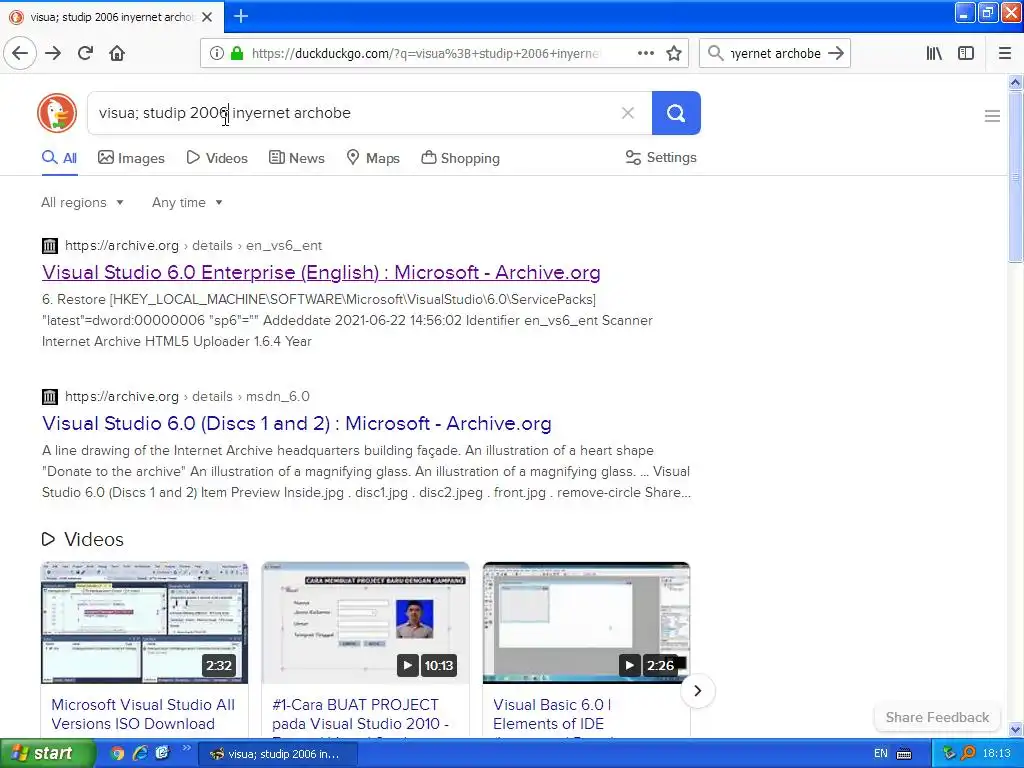Show site information icon in address bar
Screen dimensions: 1024x768
tap(216, 53)
